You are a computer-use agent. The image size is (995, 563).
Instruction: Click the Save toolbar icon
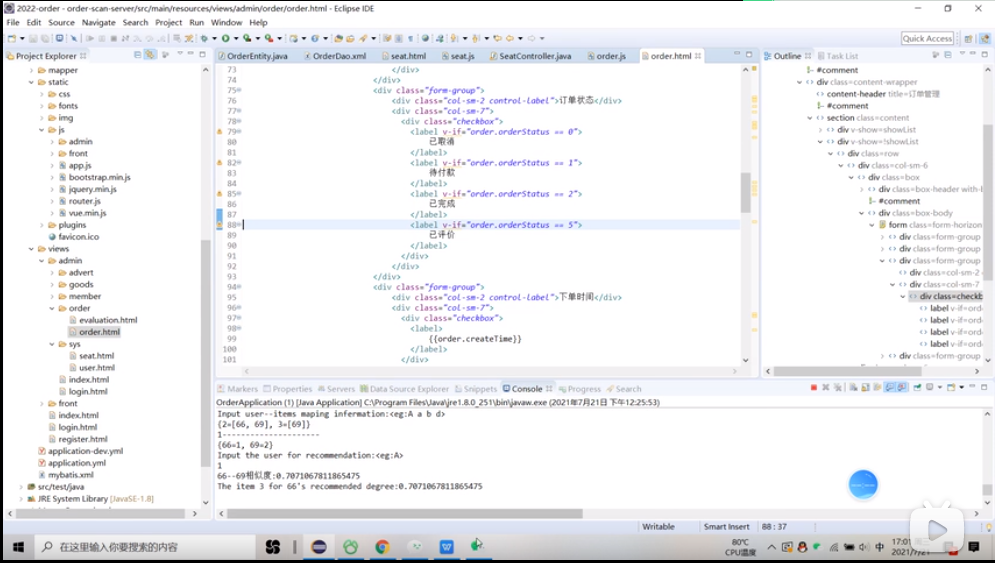coord(33,38)
